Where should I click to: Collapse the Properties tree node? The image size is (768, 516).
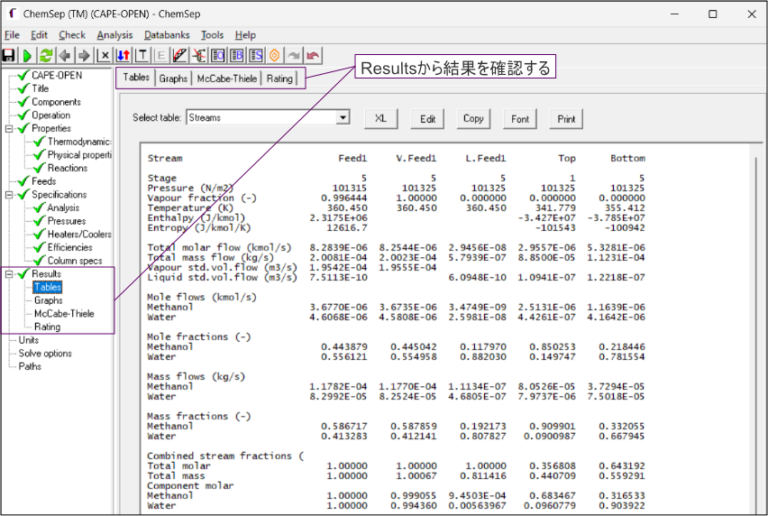(9, 129)
